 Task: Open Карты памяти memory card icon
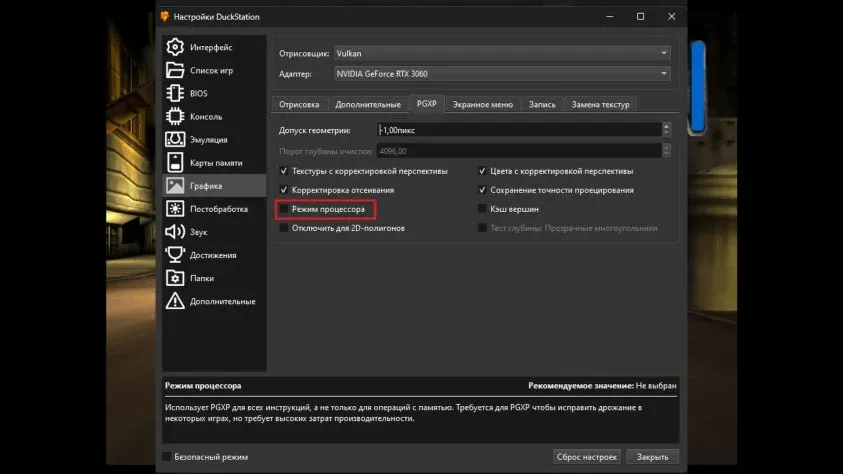[x=175, y=163]
